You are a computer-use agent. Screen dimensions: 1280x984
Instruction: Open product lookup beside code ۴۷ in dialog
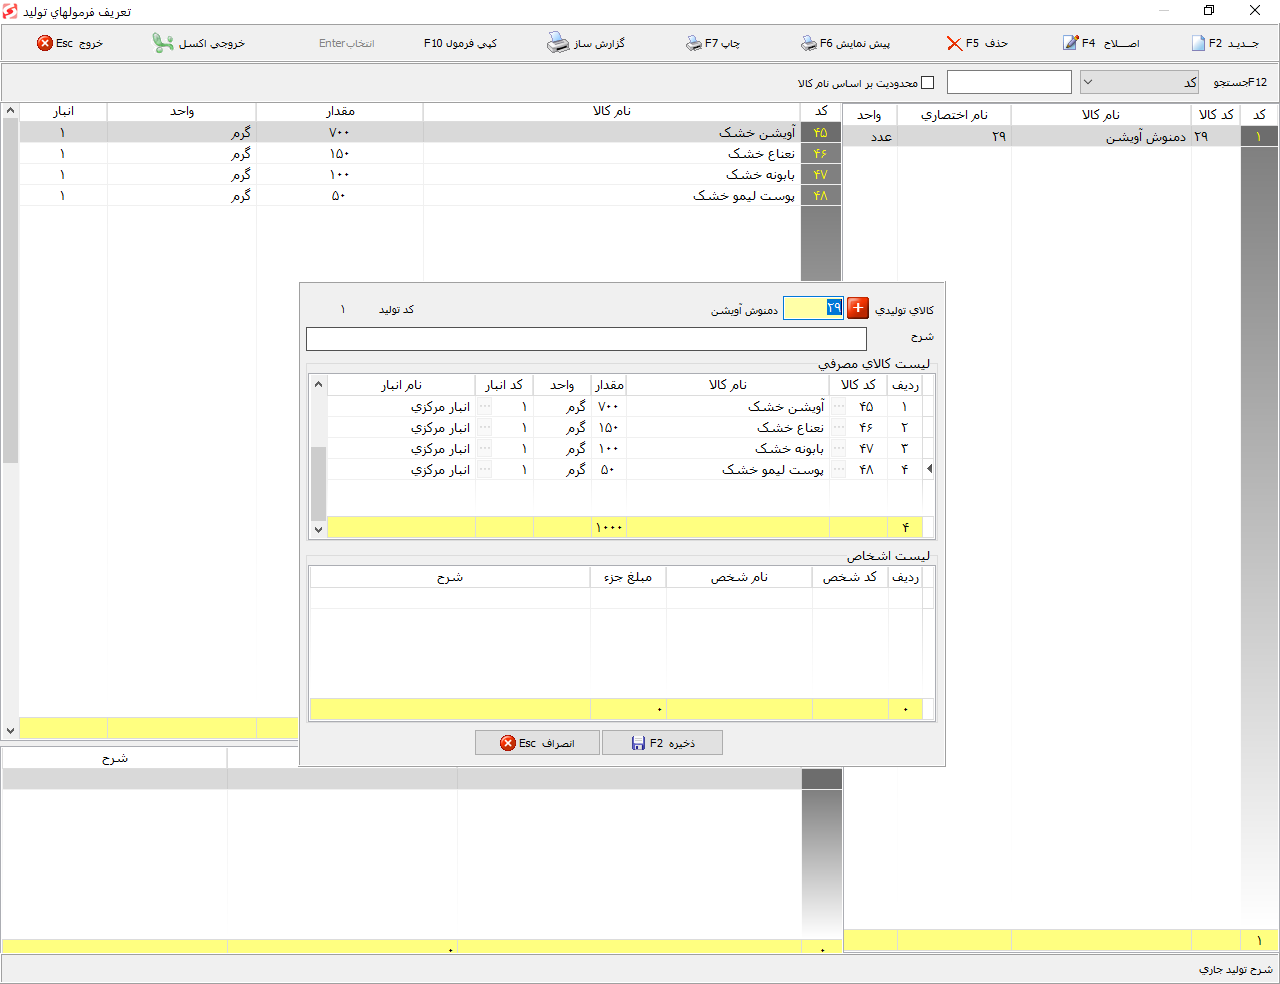(x=839, y=449)
